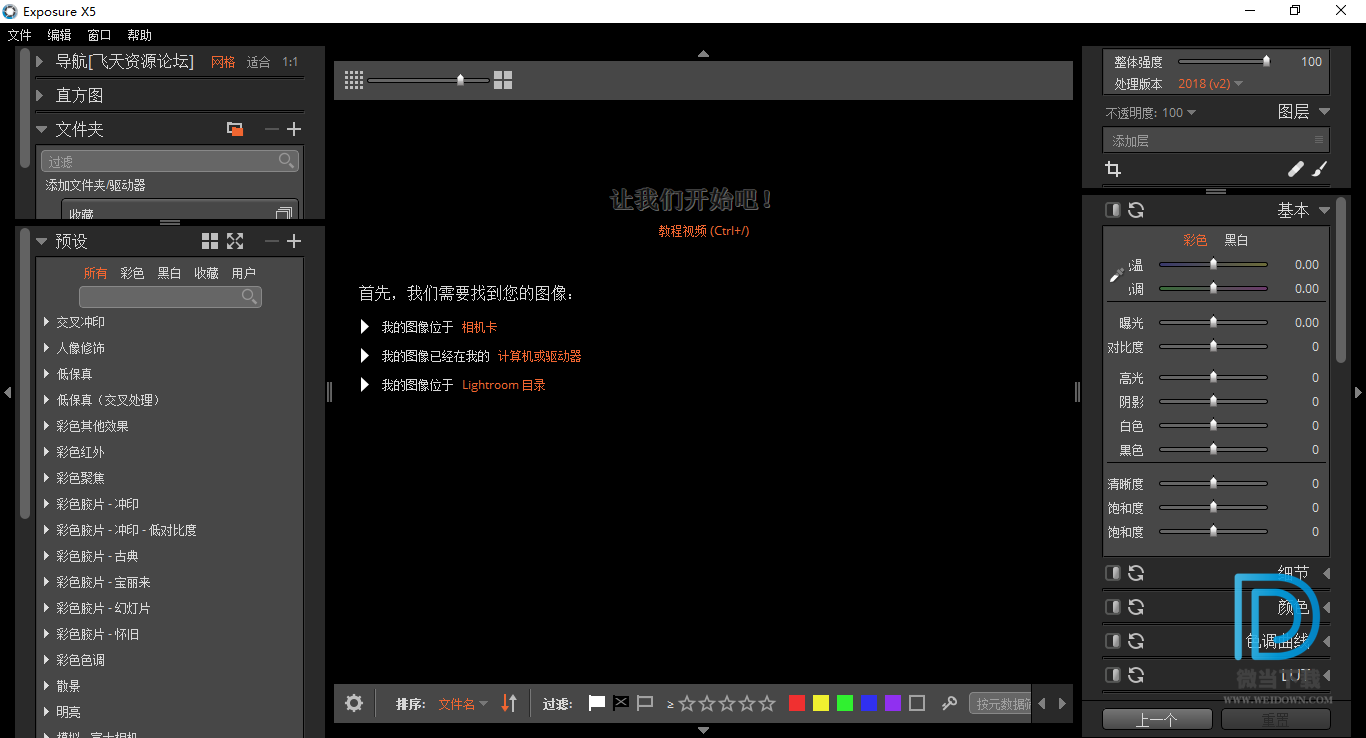The height and width of the screenshot is (738, 1366).
Task: Click the 过滤 folder filter input
Action: tap(169, 161)
